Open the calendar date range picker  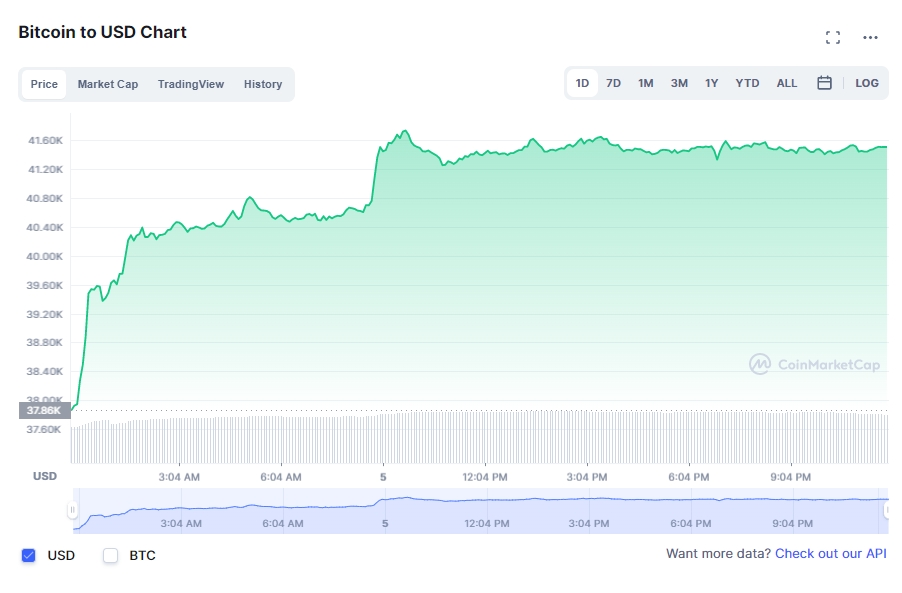click(x=824, y=83)
